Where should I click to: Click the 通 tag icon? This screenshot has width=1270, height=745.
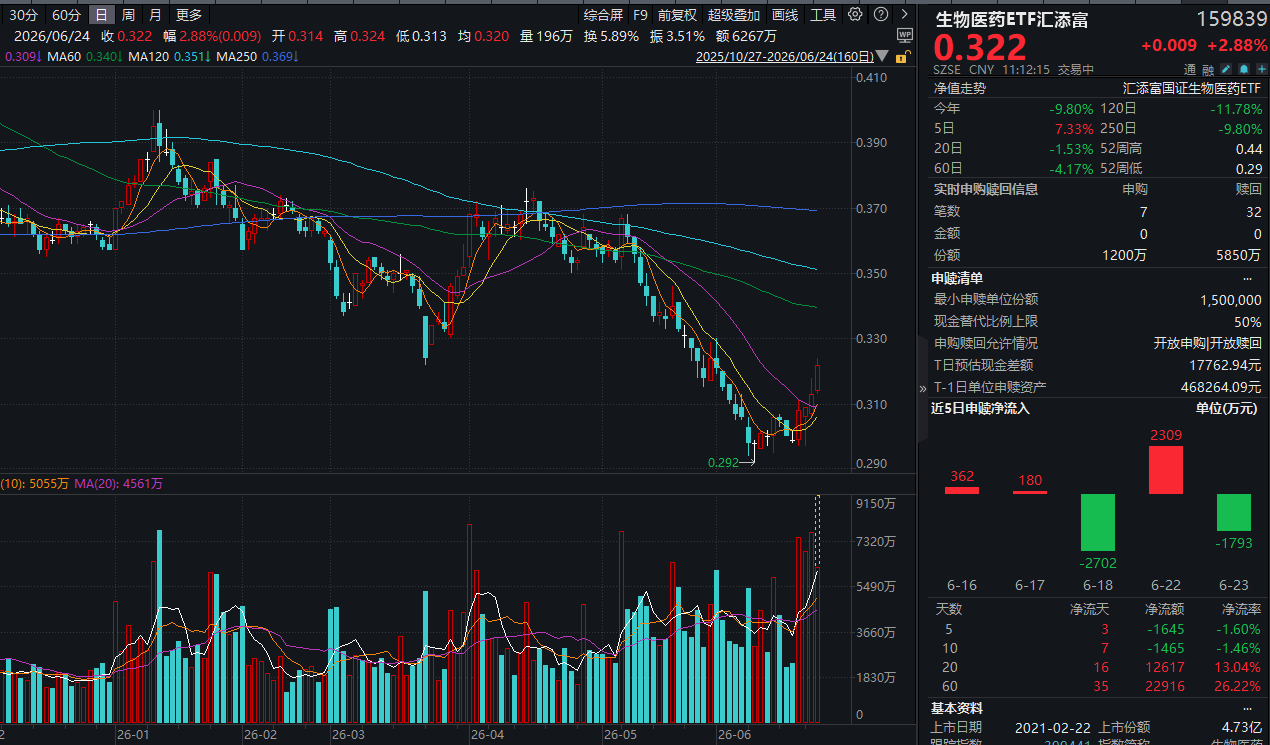(x=1191, y=70)
